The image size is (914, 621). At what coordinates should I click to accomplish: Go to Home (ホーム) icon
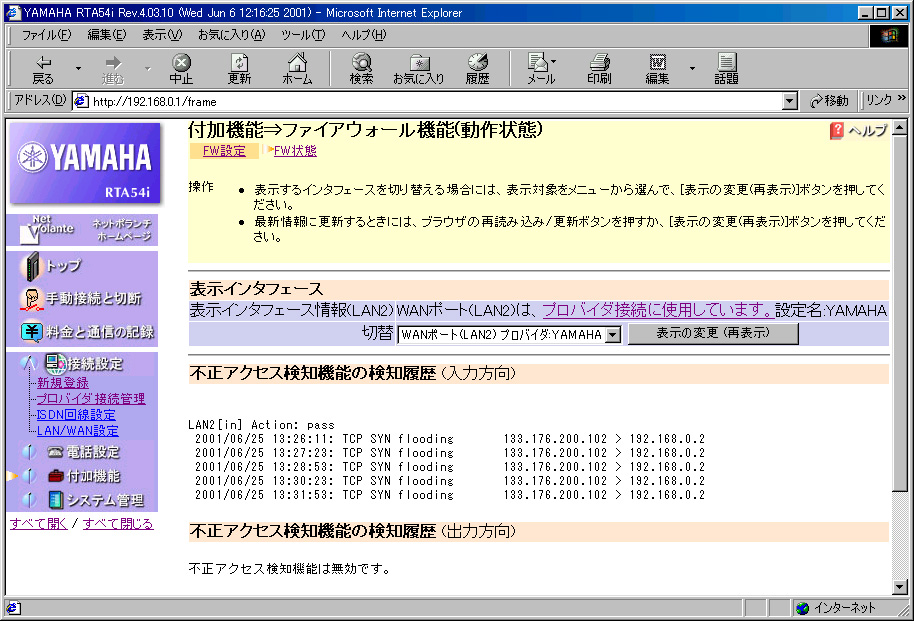click(297, 68)
